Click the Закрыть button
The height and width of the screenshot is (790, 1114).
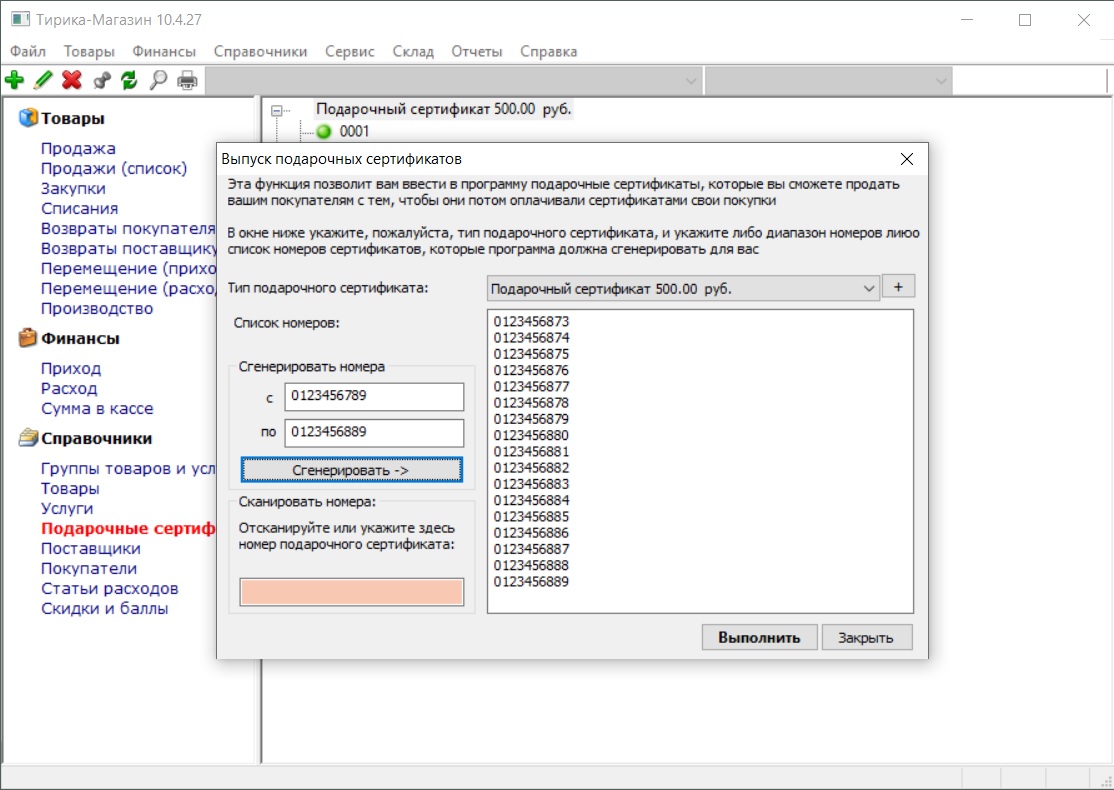click(866, 637)
